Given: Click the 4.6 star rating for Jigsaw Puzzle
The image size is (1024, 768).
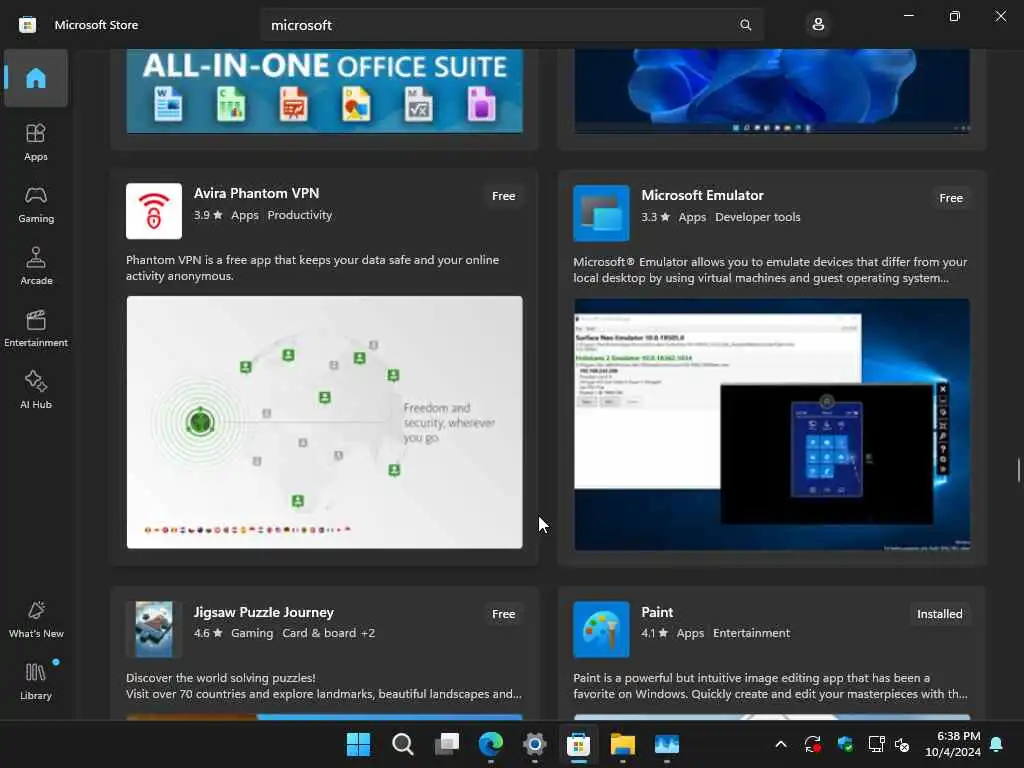Looking at the screenshot, I should click(208, 633).
